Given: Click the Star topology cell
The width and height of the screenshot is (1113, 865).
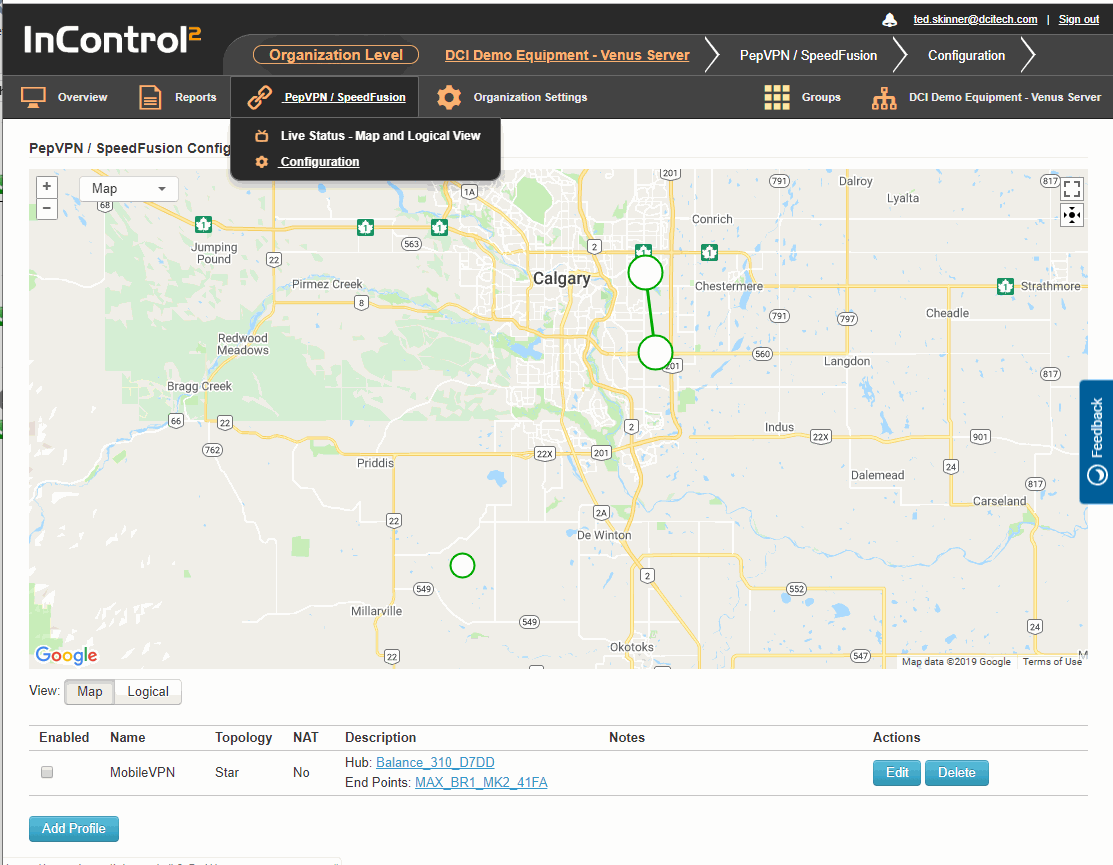Looking at the screenshot, I should click(226, 772).
